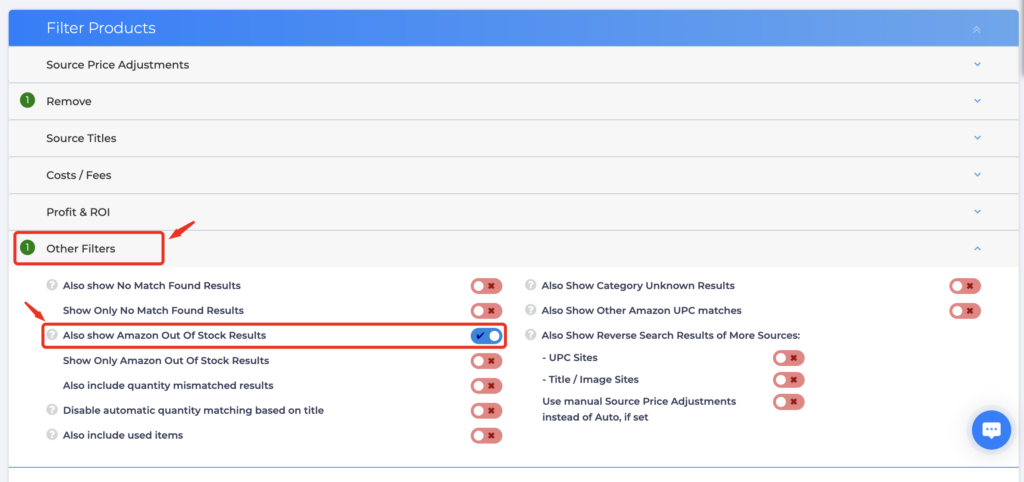Click help icon beside Also include used items
This screenshot has width=1024, height=482.
pyautogui.click(x=52, y=435)
